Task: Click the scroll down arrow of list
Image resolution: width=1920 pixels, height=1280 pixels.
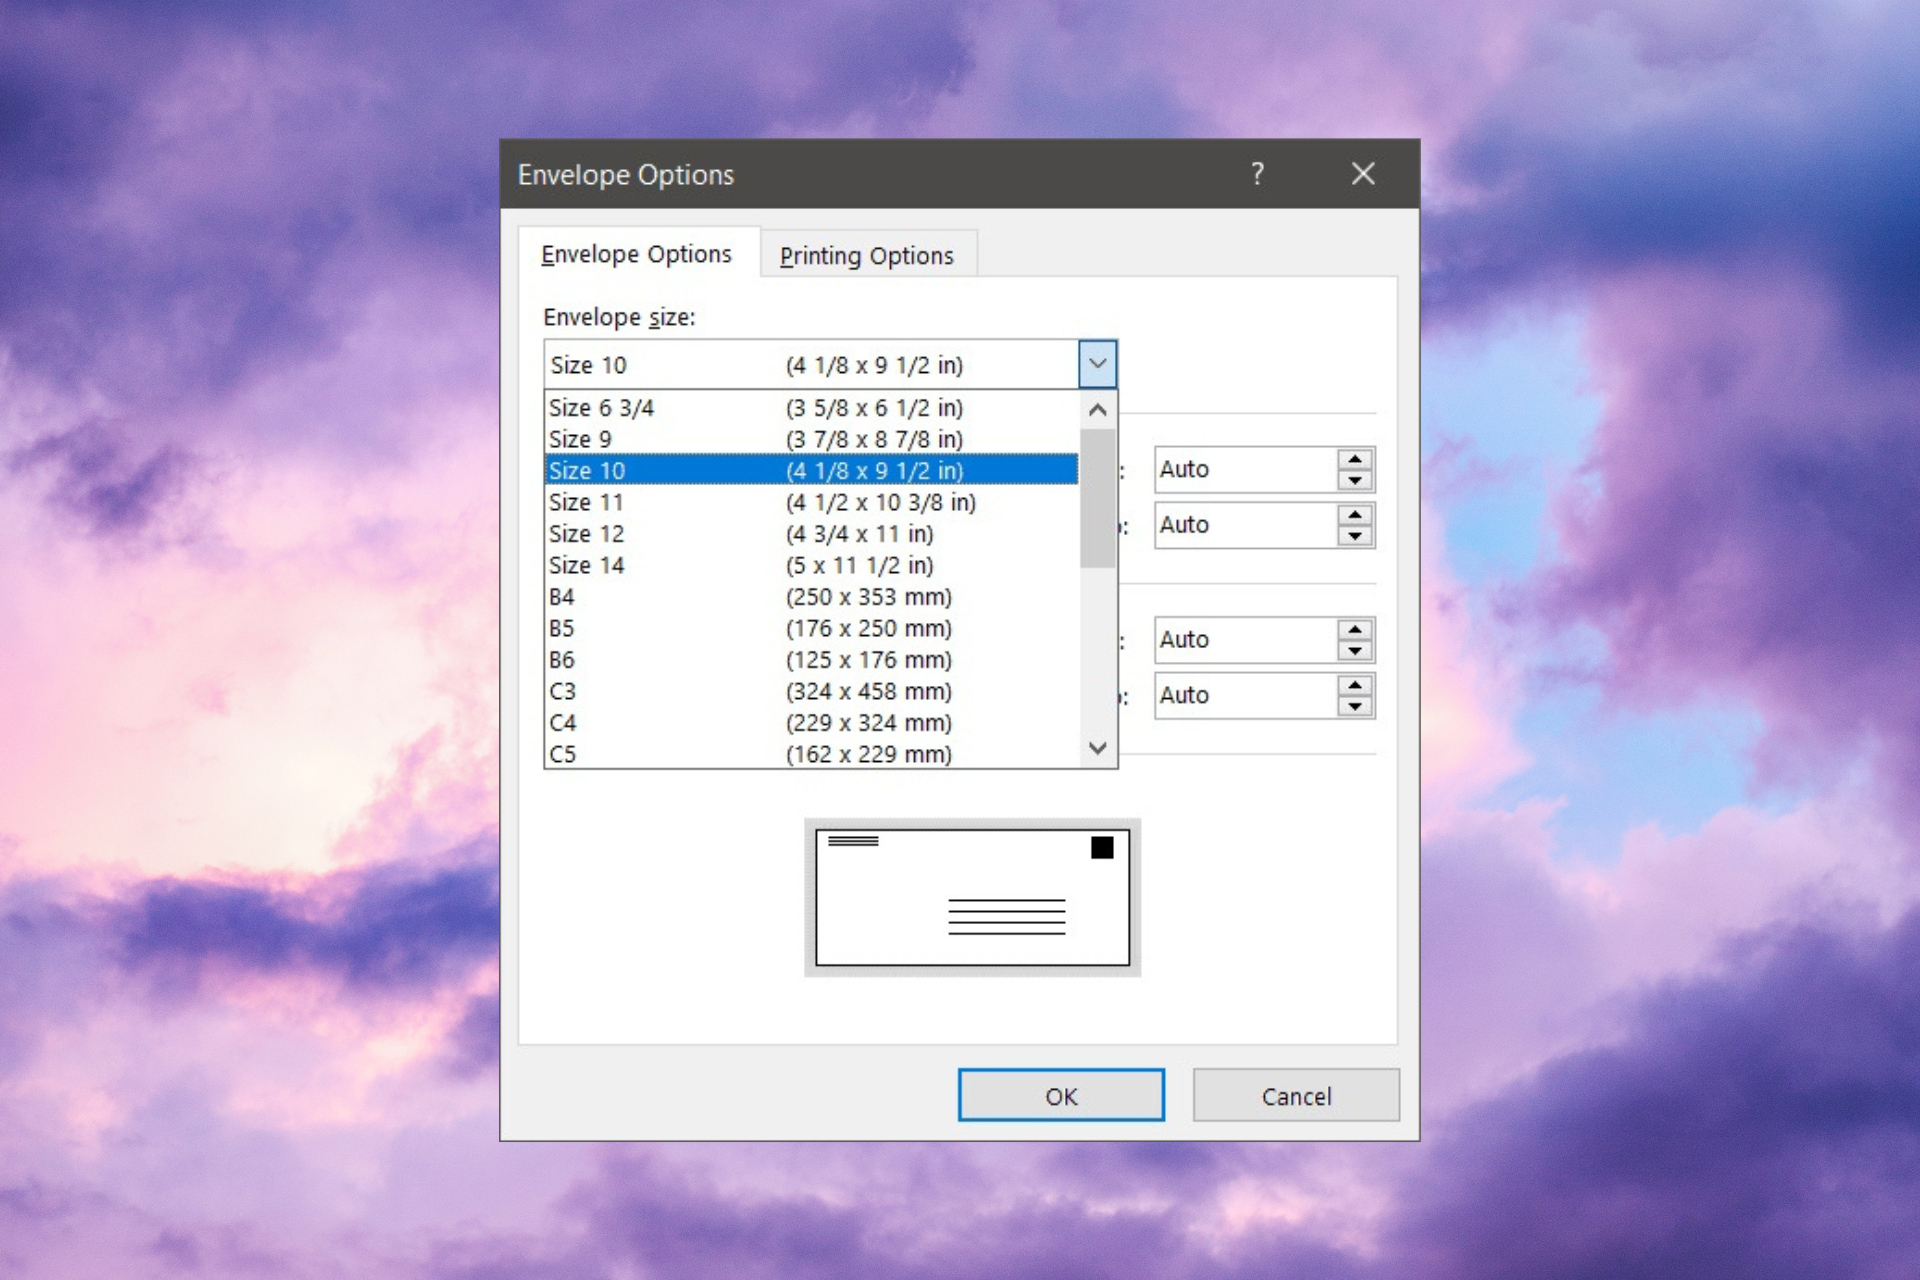Action: (1097, 748)
